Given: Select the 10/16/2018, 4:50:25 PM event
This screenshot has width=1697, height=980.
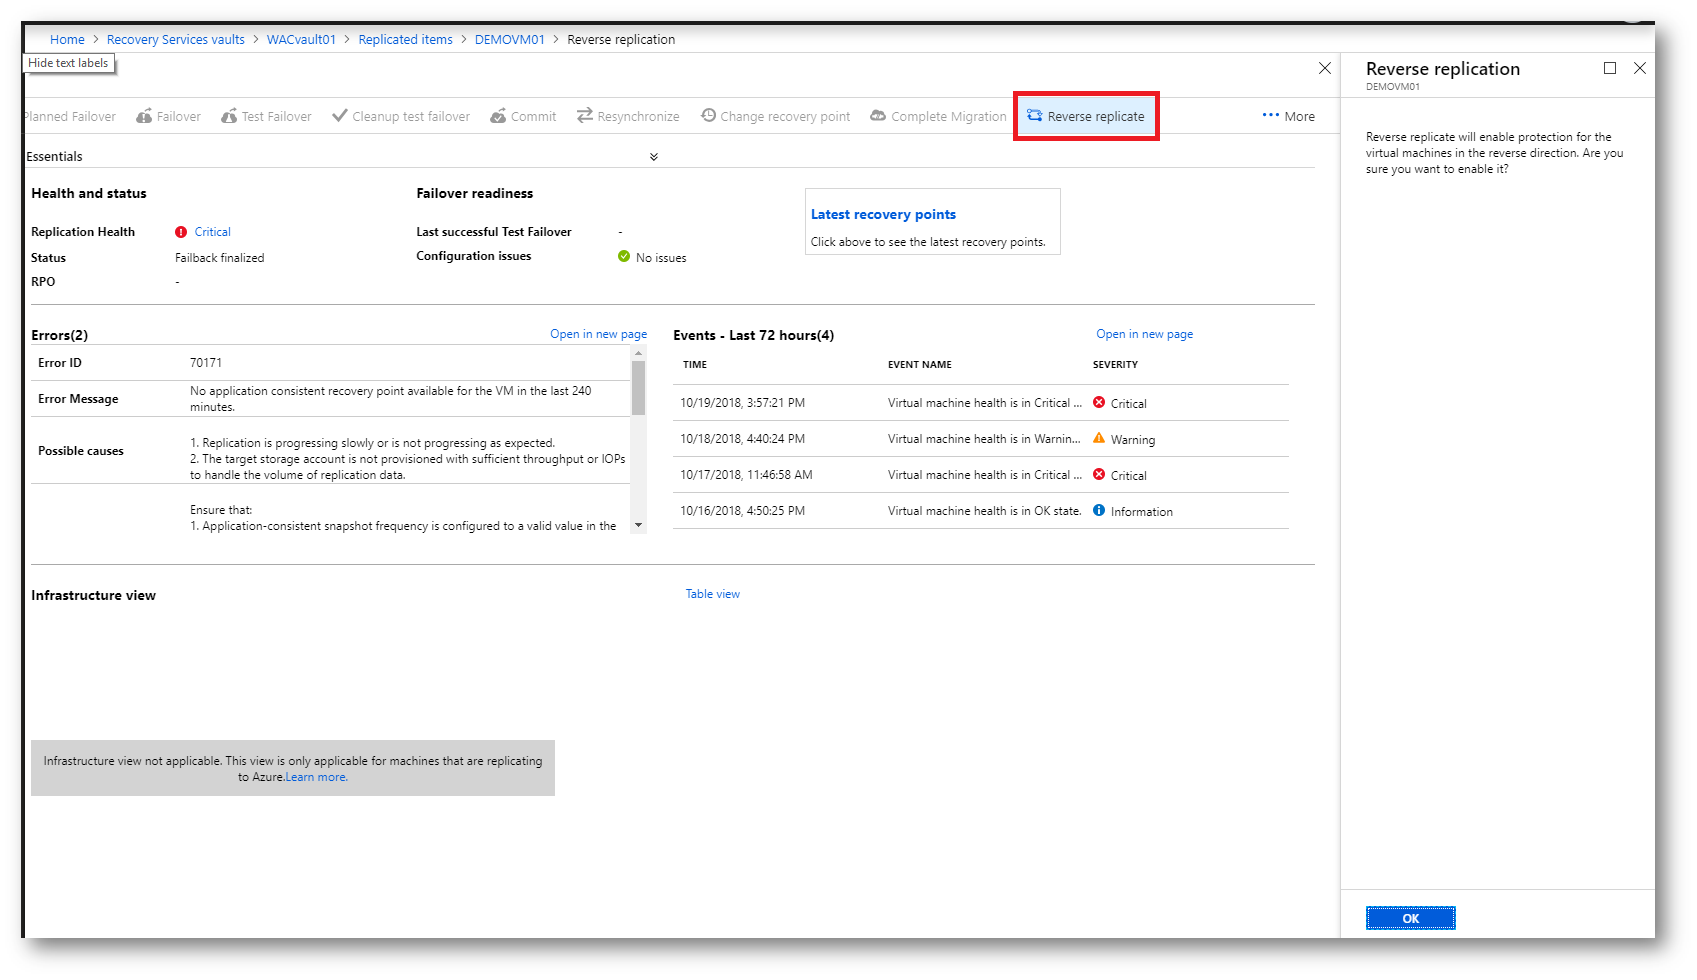Looking at the screenshot, I should point(981,511).
